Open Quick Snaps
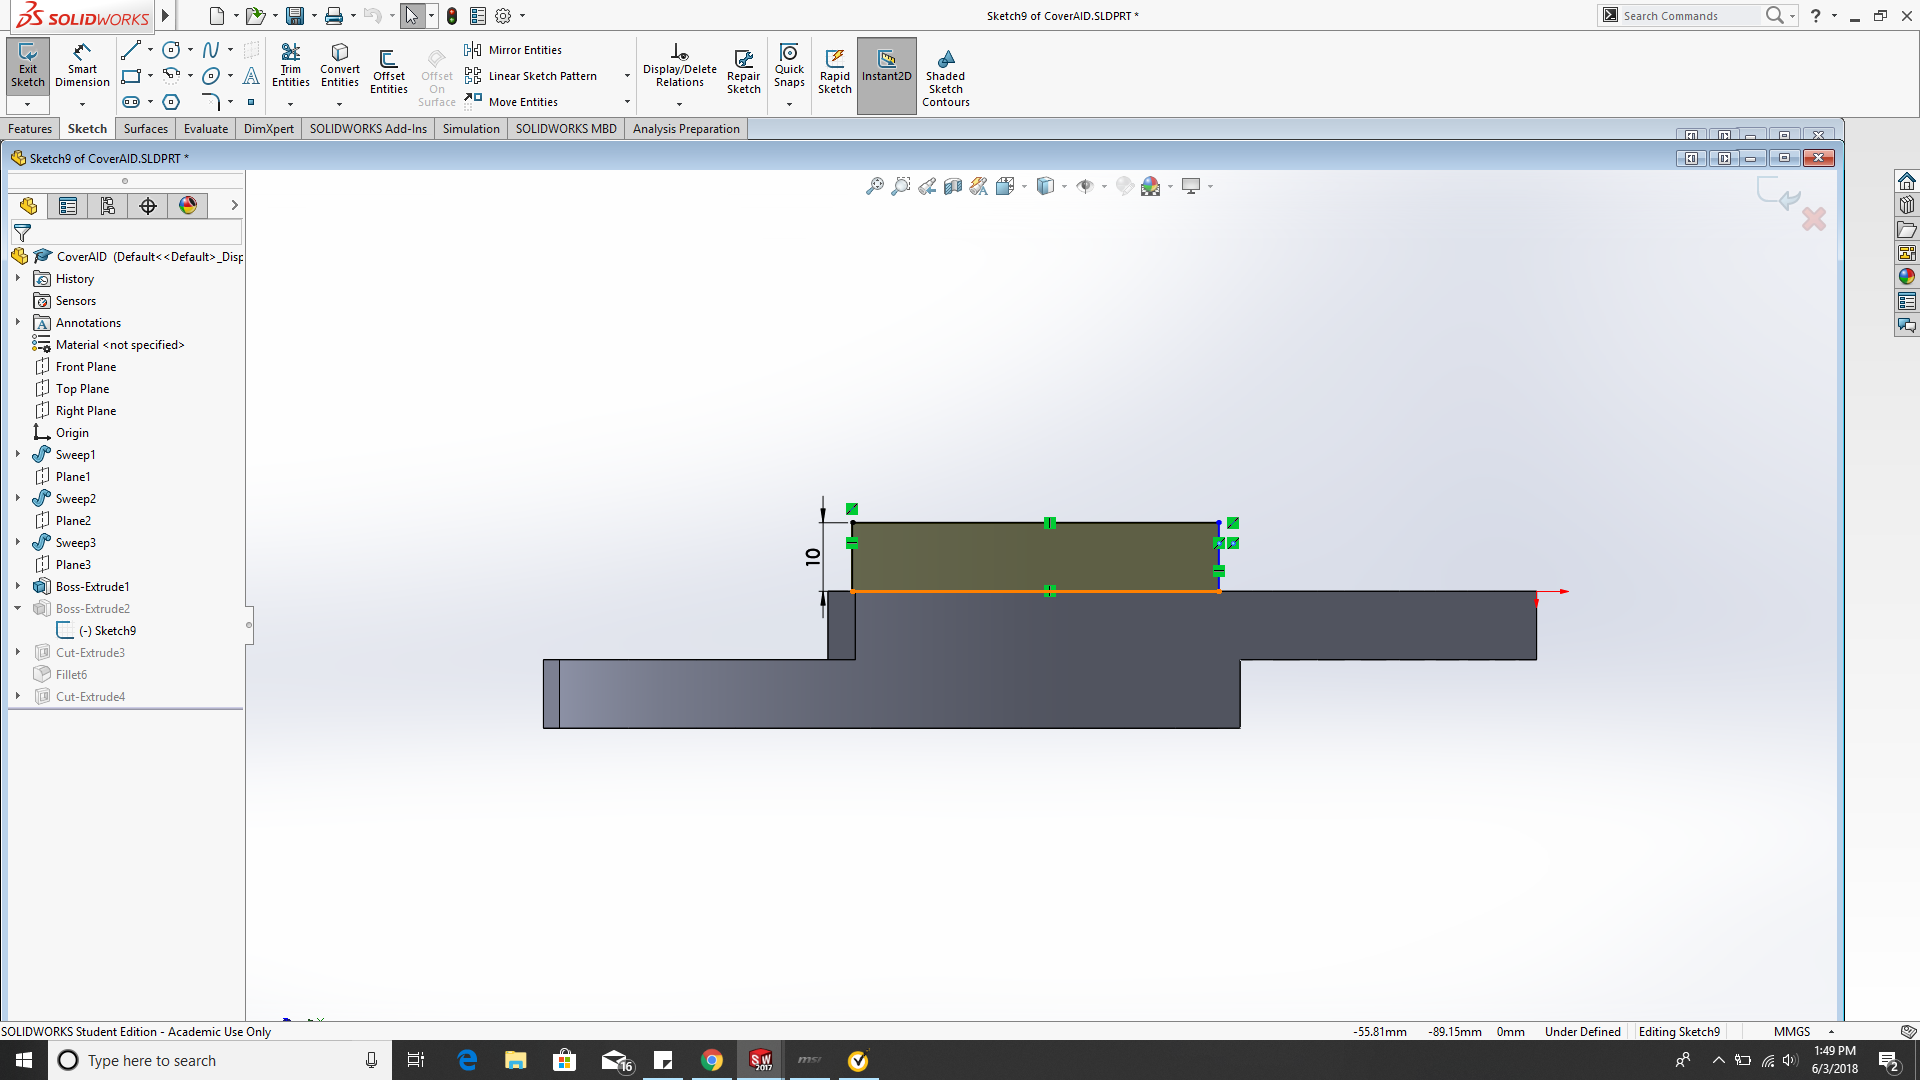 [x=789, y=66]
